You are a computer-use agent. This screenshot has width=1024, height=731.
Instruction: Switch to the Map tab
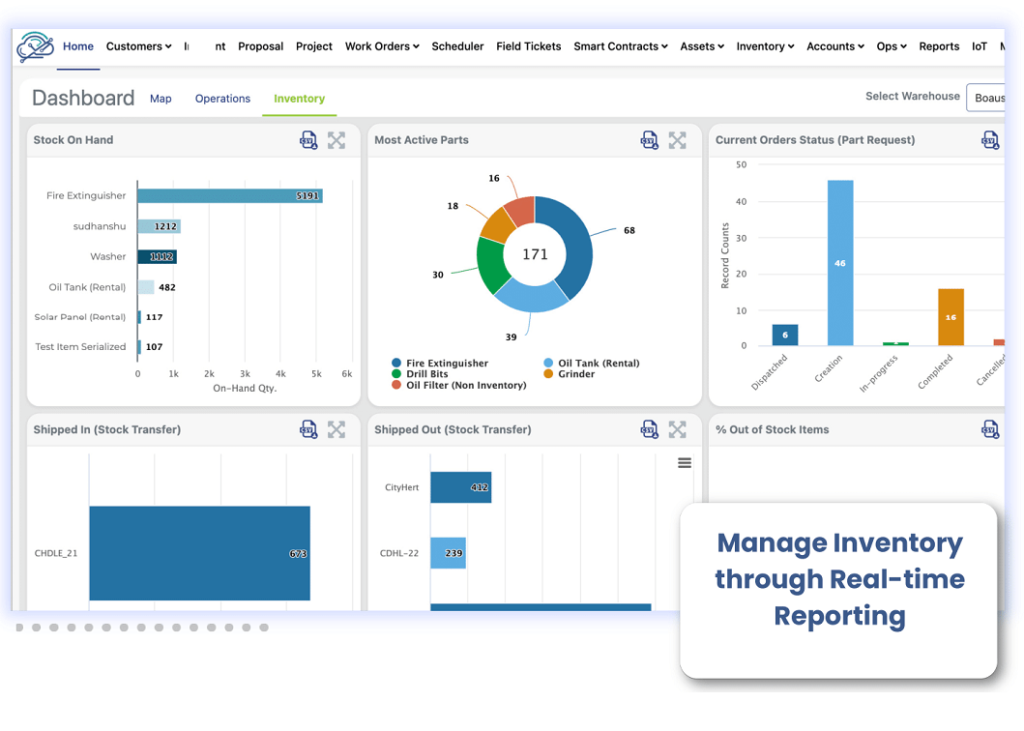(x=161, y=98)
